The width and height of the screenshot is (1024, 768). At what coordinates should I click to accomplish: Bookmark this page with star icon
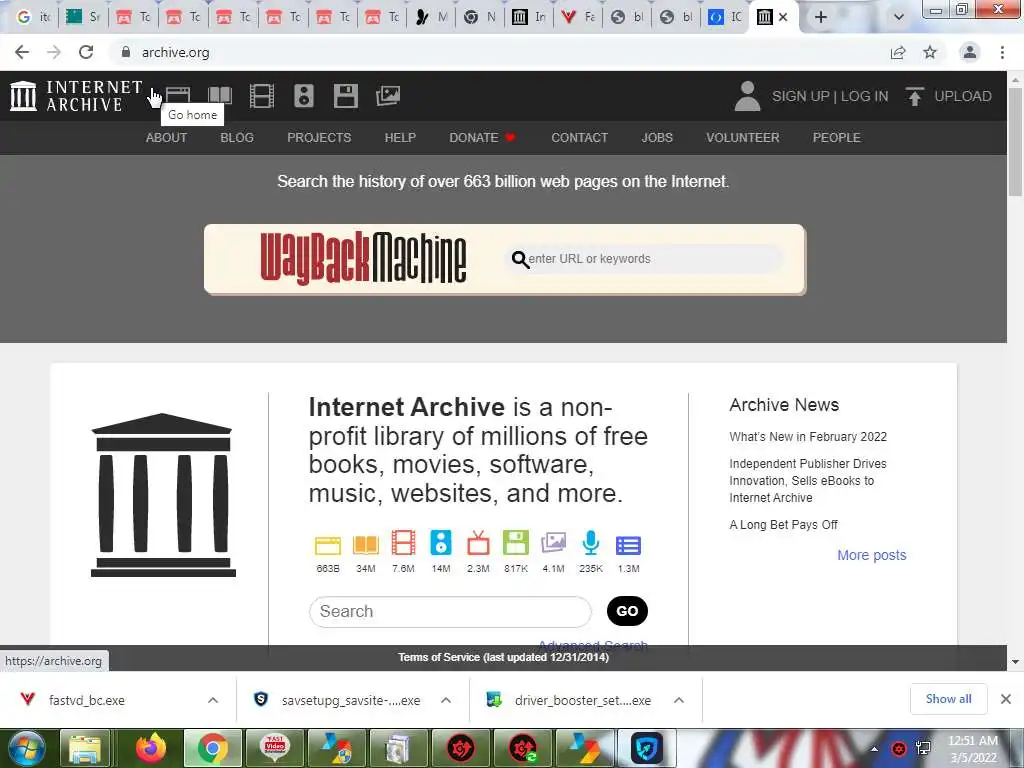tap(930, 52)
